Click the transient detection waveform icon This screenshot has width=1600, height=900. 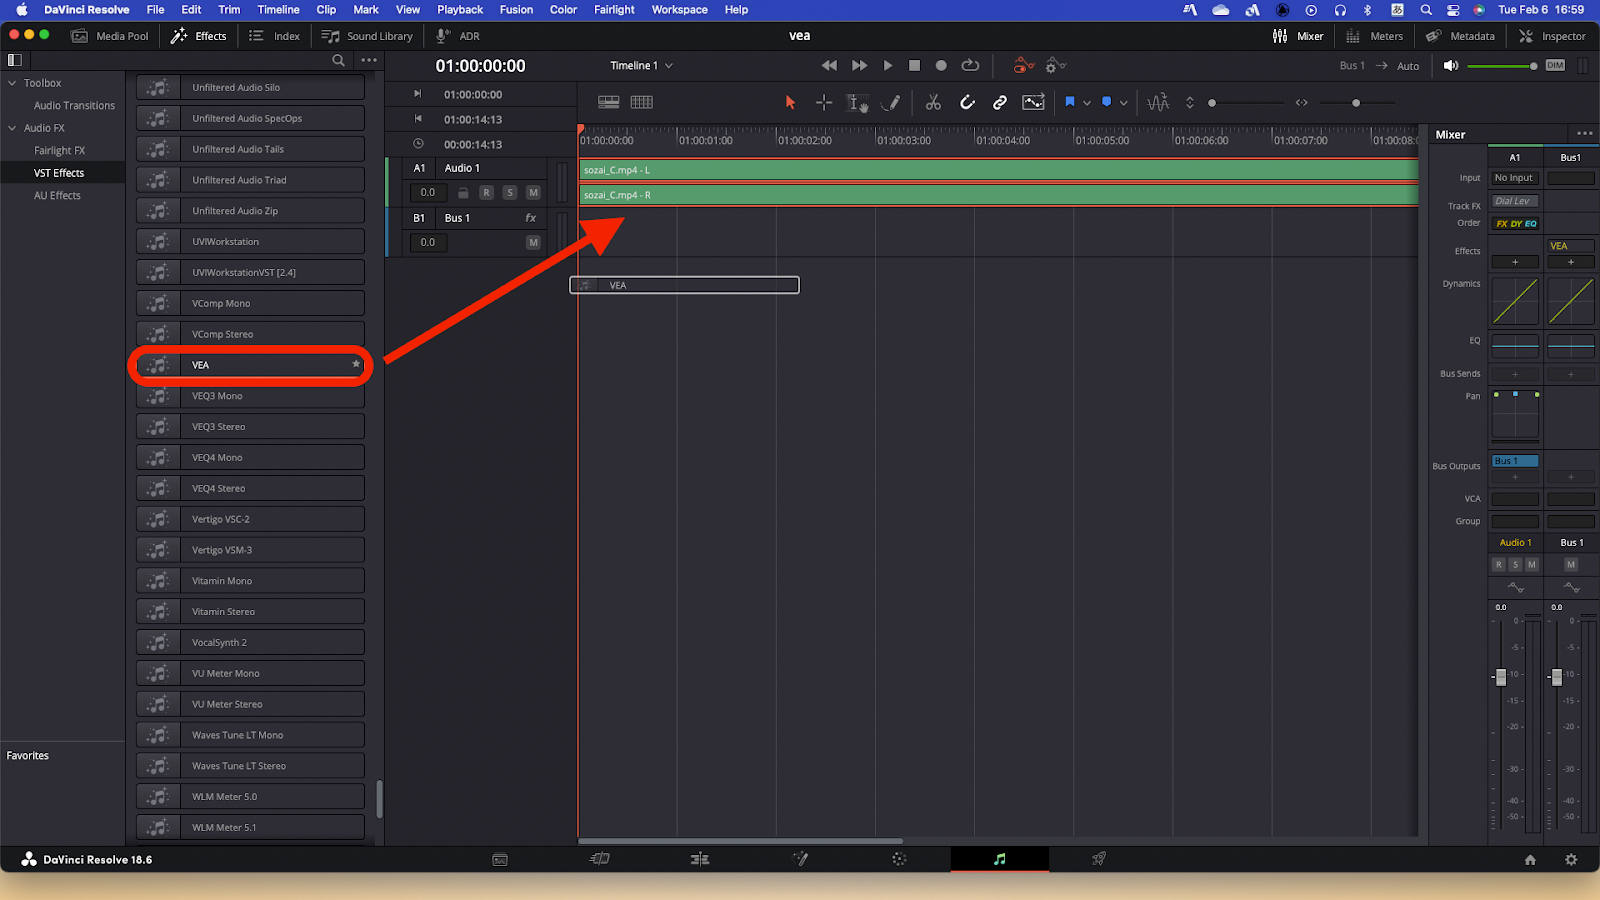[x=1158, y=102]
